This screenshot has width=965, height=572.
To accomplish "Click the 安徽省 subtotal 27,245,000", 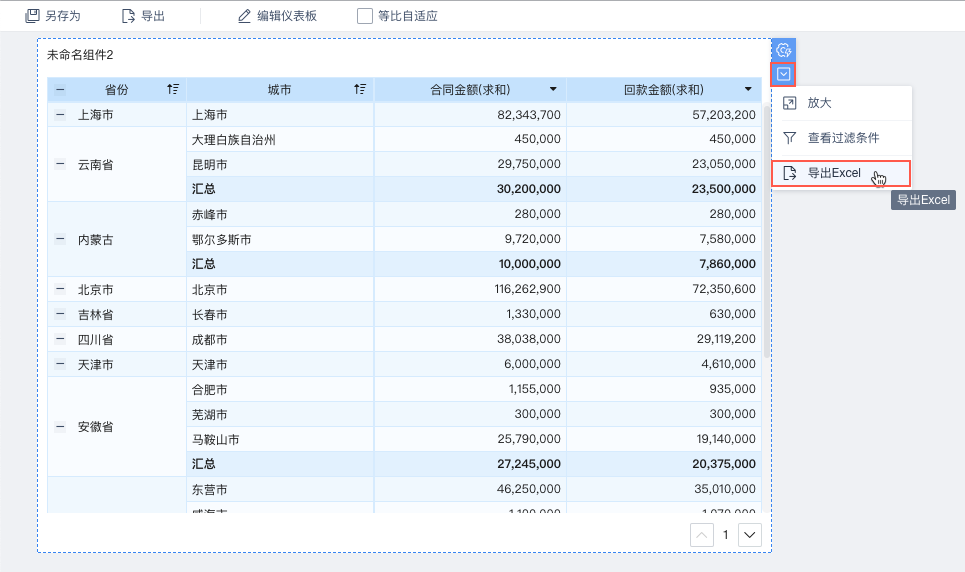I will point(529,464).
